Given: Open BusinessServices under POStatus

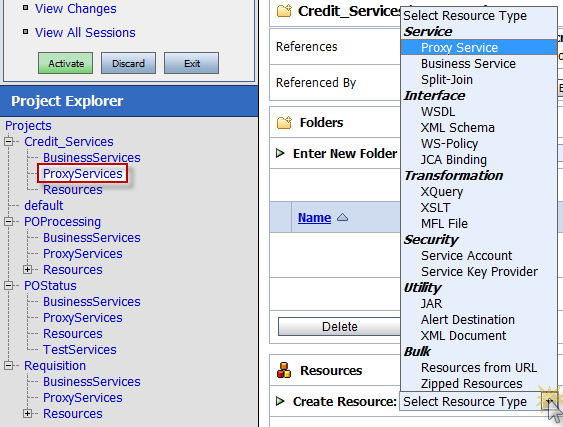Looking at the screenshot, I should click(x=92, y=302).
